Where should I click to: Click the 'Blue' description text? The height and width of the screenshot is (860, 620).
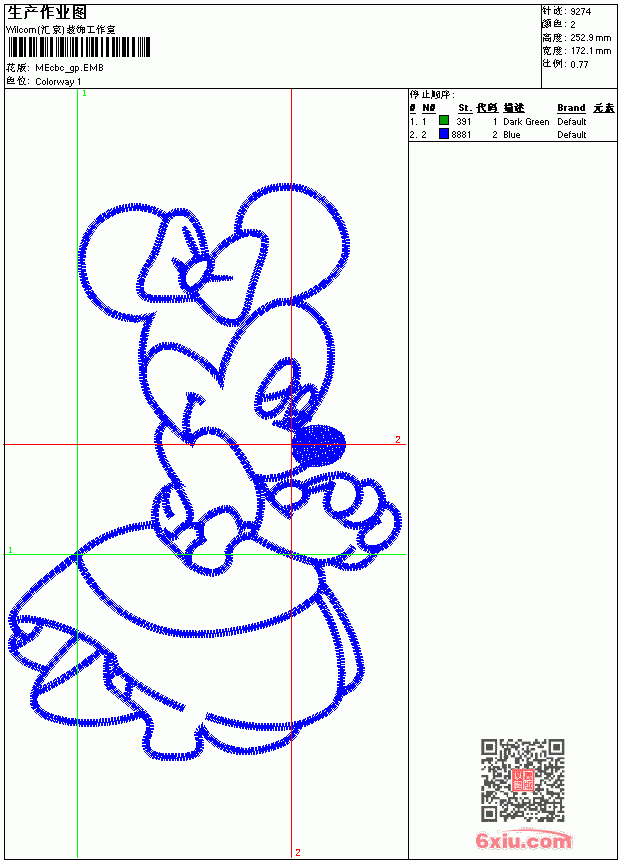click(511, 134)
